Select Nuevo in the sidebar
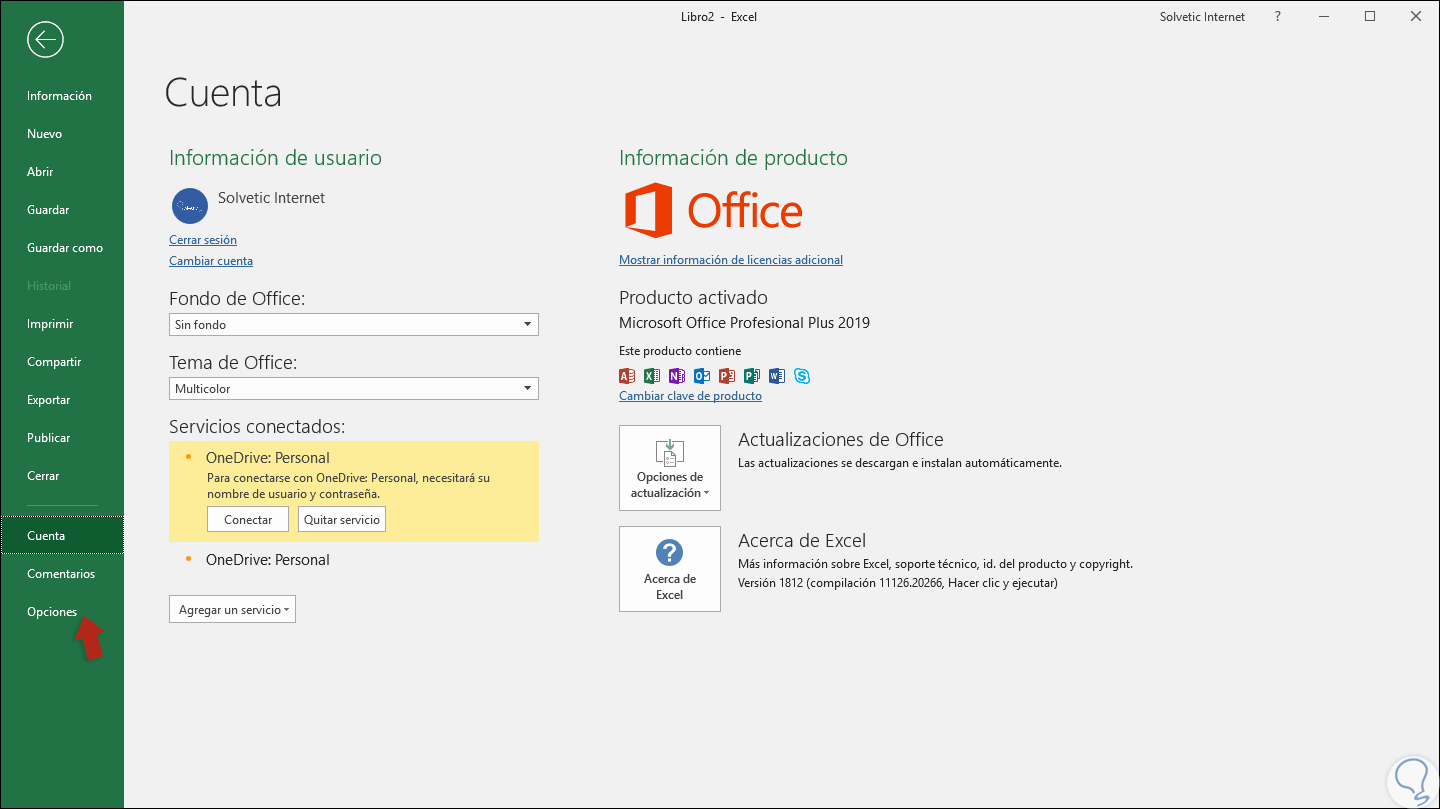This screenshot has height=809, width=1440. click(x=62, y=134)
